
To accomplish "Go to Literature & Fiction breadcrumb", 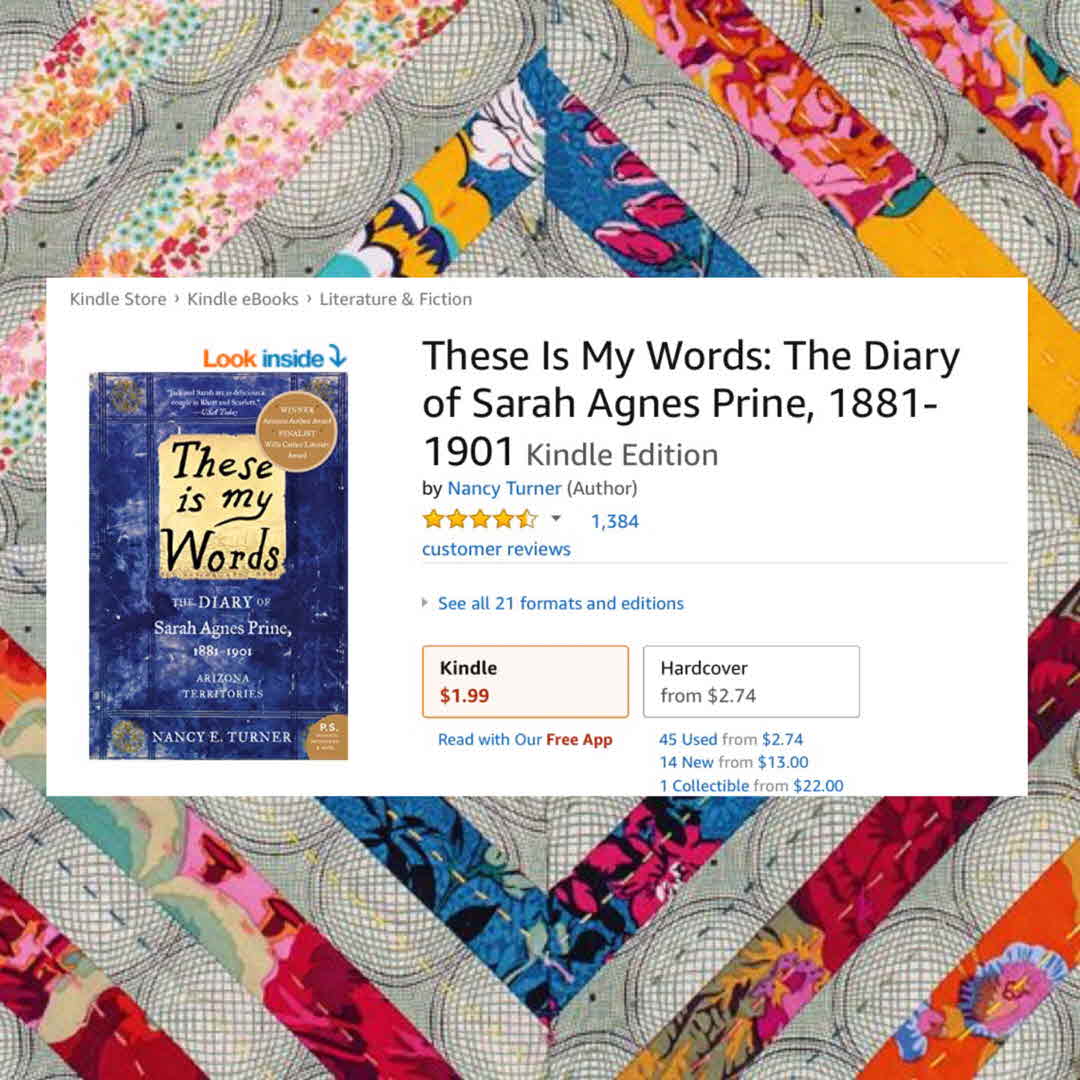I will point(395,299).
